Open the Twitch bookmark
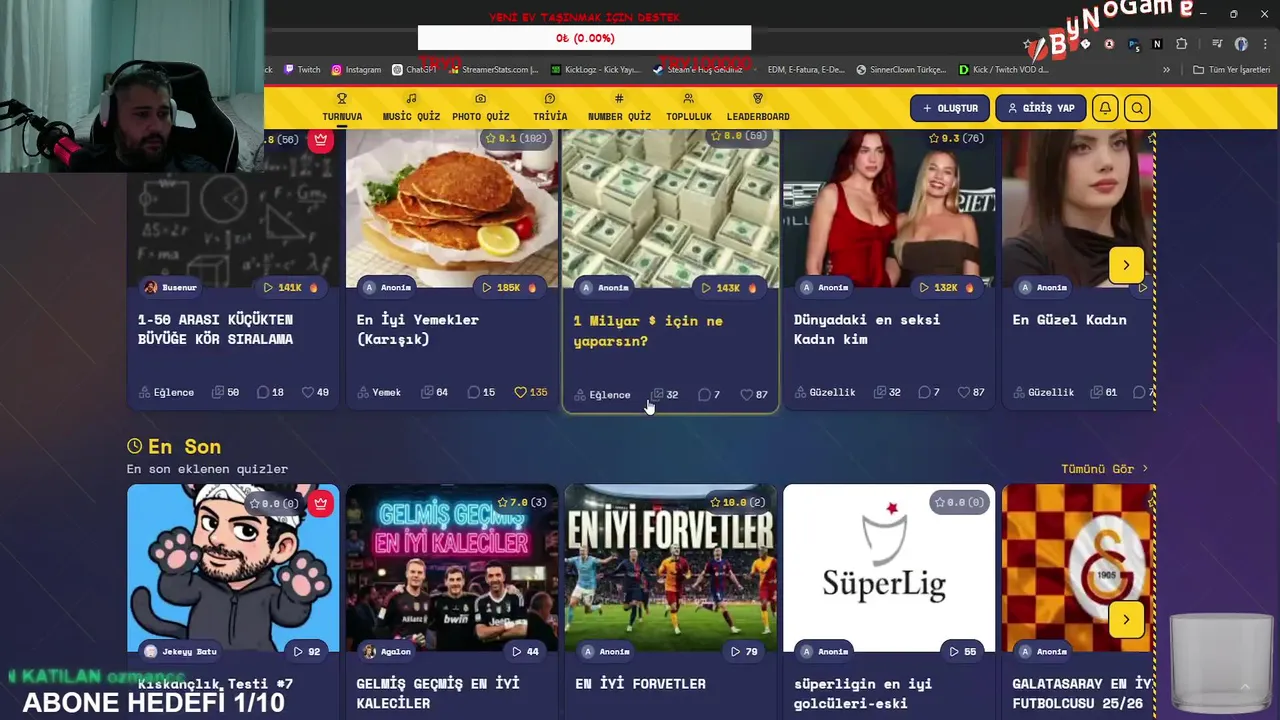 tap(302, 70)
